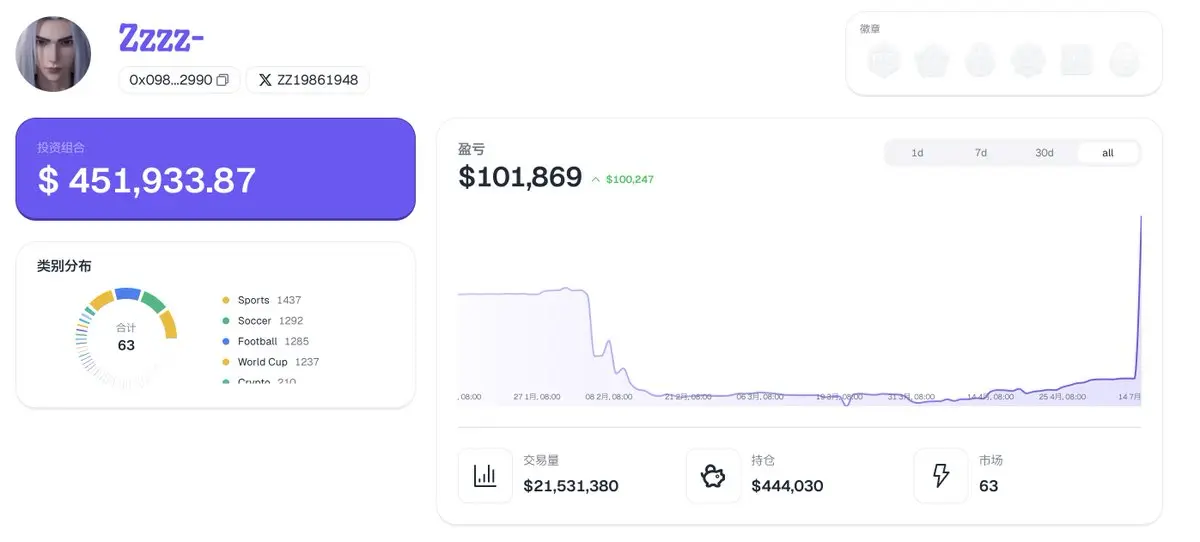
Task: Select the Football legend item
Action: 265,341
